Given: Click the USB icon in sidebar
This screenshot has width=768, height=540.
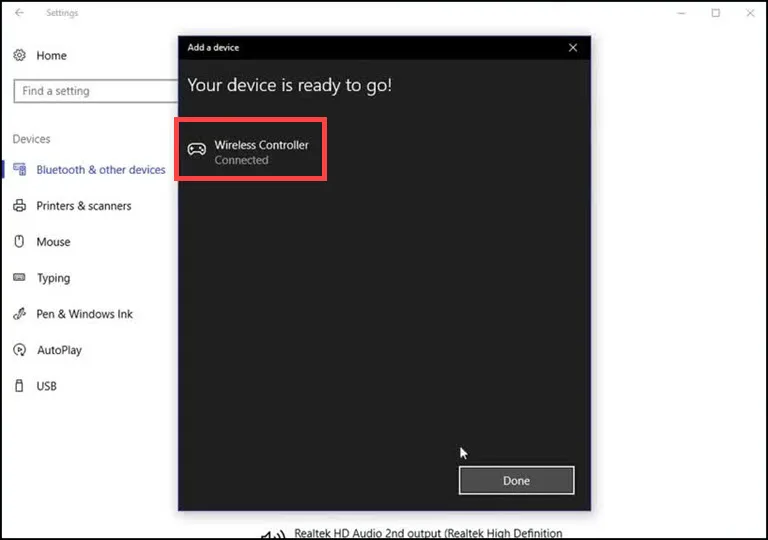Looking at the screenshot, I should [x=19, y=386].
